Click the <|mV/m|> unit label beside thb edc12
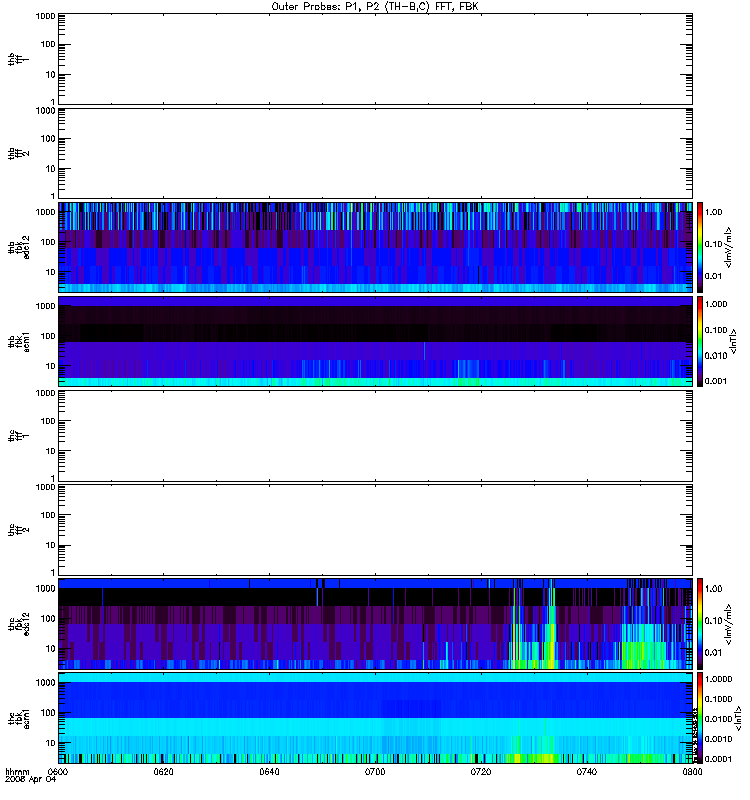This screenshot has width=750, height=800. pyautogui.click(x=729, y=247)
